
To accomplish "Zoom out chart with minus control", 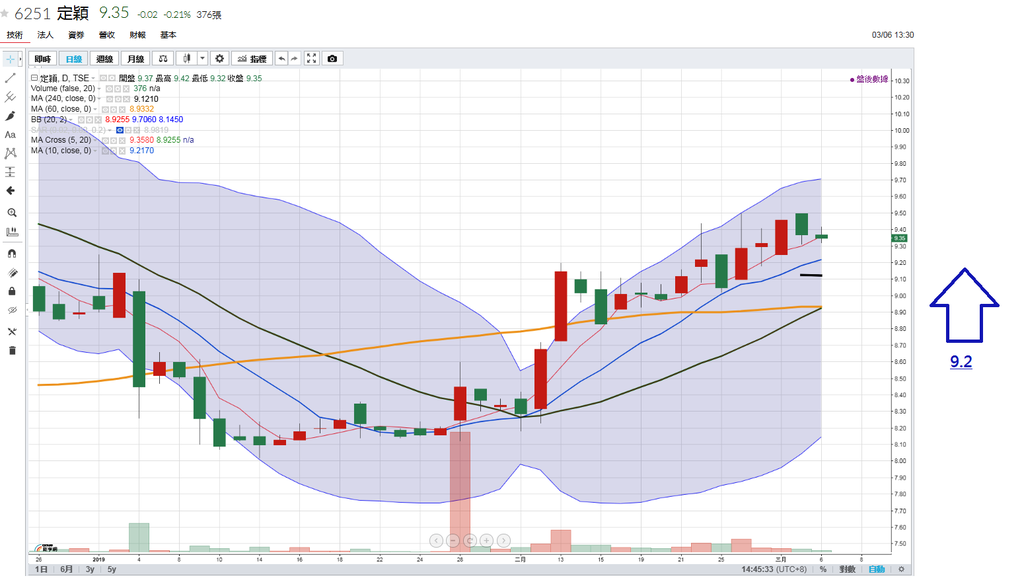I will tap(453, 540).
